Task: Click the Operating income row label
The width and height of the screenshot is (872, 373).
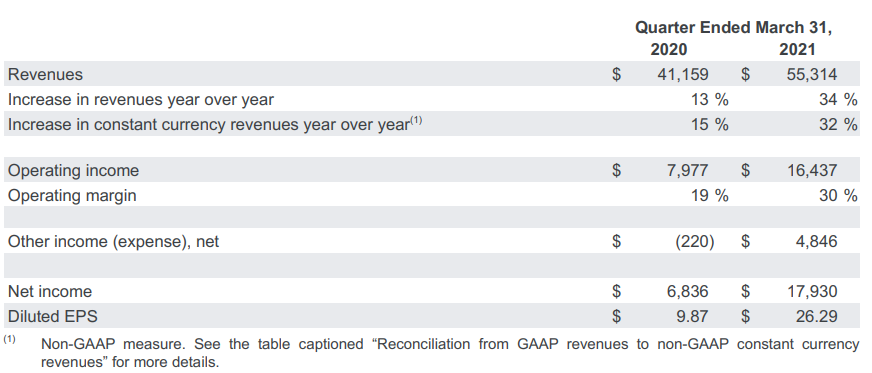Action: (73, 170)
